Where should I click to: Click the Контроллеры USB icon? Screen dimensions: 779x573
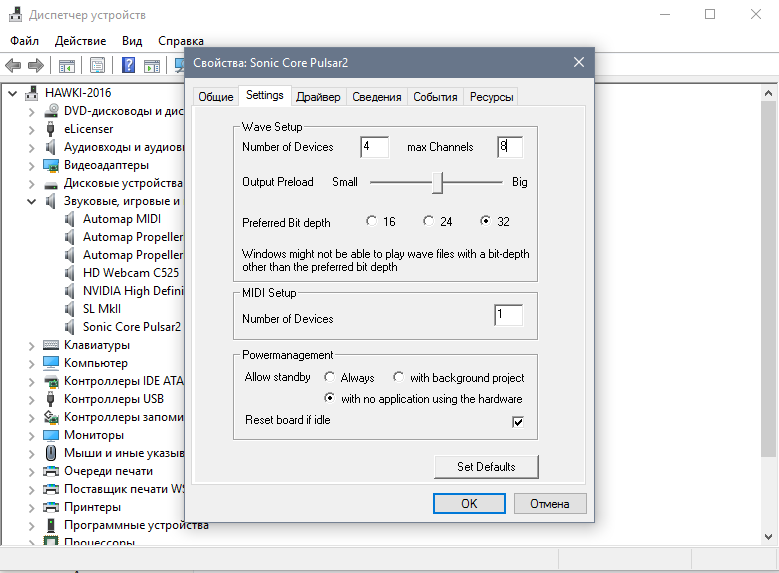pyautogui.click(x=50, y=399)
